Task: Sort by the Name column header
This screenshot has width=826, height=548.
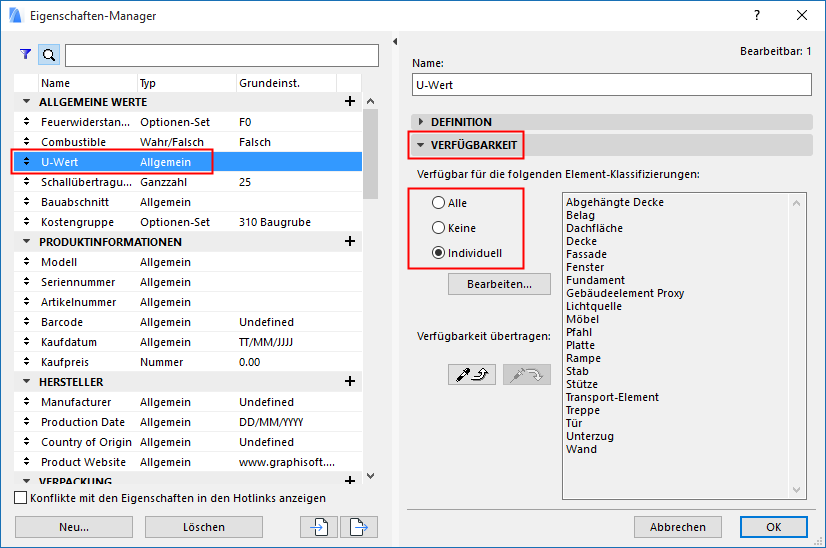Action: [88, 83]
